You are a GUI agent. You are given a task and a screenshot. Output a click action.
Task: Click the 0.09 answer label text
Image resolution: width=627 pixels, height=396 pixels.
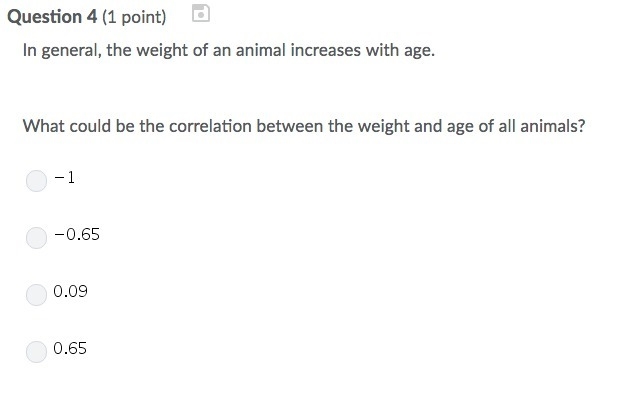tap(70, 291)
